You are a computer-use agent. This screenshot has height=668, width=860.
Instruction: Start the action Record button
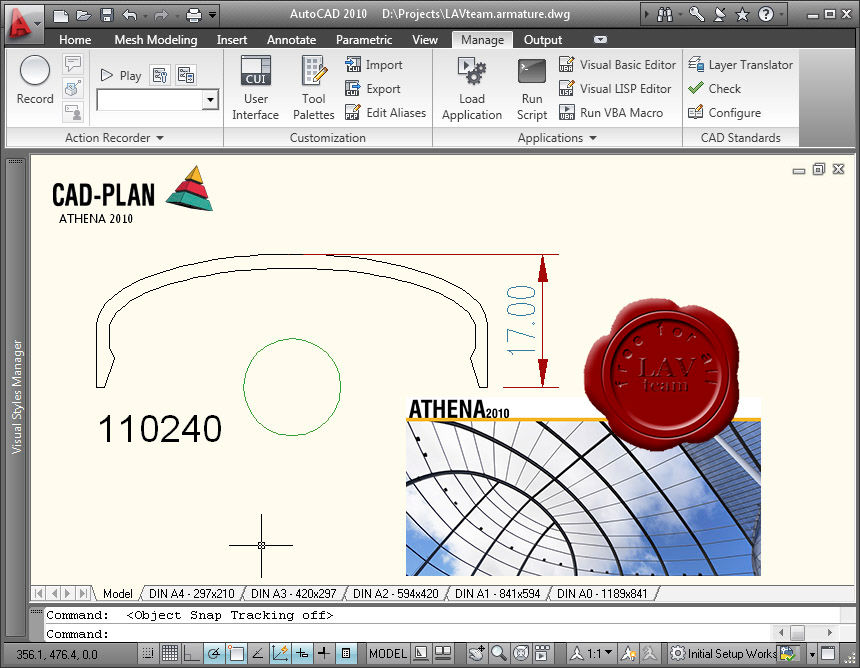pos(35,81)
